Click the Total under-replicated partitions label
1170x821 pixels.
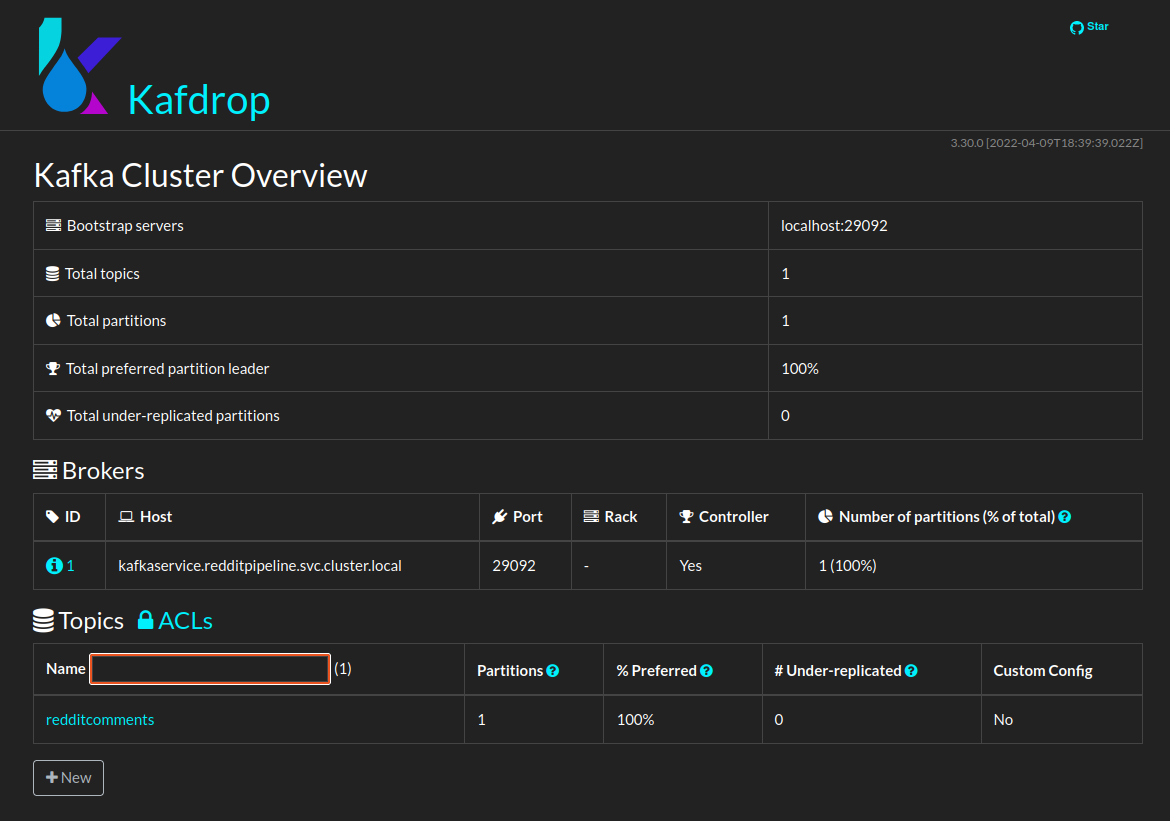[x=173, y=416]
